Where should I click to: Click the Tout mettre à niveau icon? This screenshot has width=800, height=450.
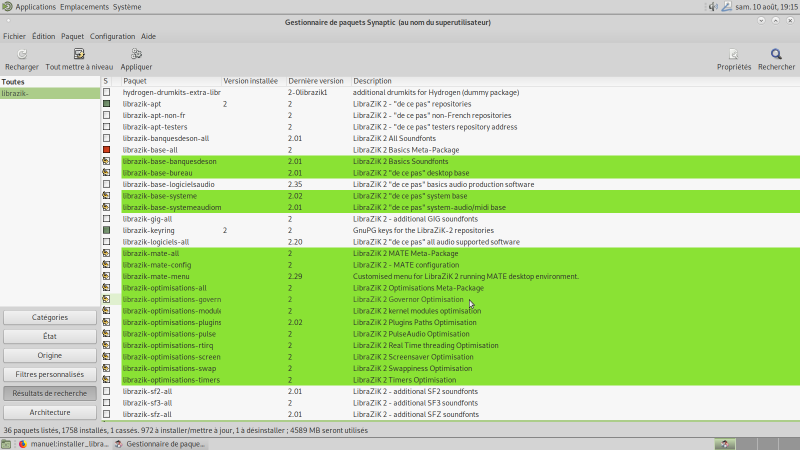click(79, 54)
